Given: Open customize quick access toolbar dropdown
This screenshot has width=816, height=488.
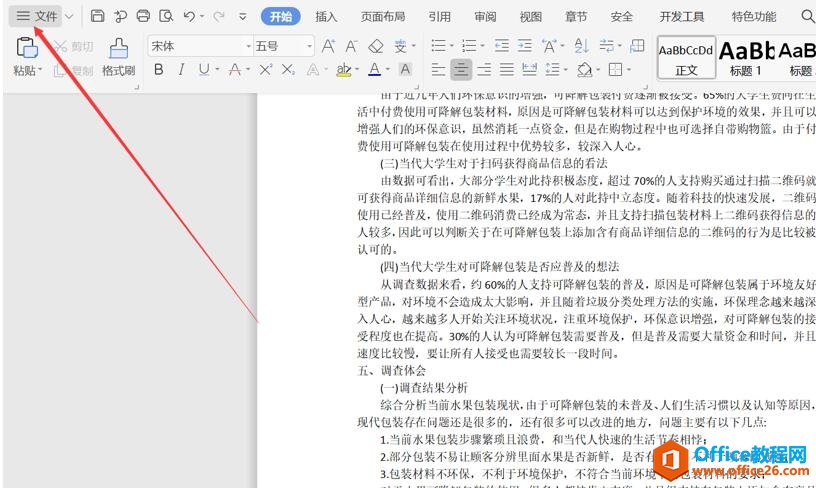Looking at the screenshot, I should tap(243, 17).
